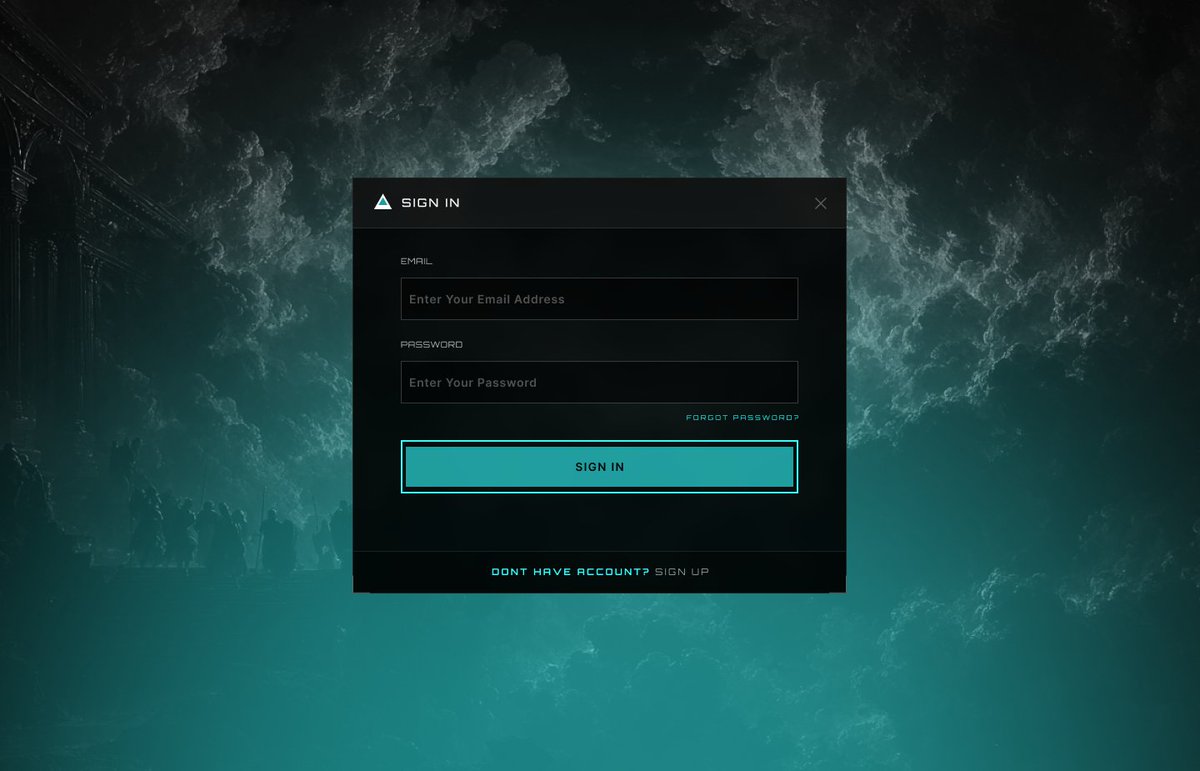Click the EMAIL field label
Image resolution: width=1200 pixels, height=771 pixels.
point(415,260)
